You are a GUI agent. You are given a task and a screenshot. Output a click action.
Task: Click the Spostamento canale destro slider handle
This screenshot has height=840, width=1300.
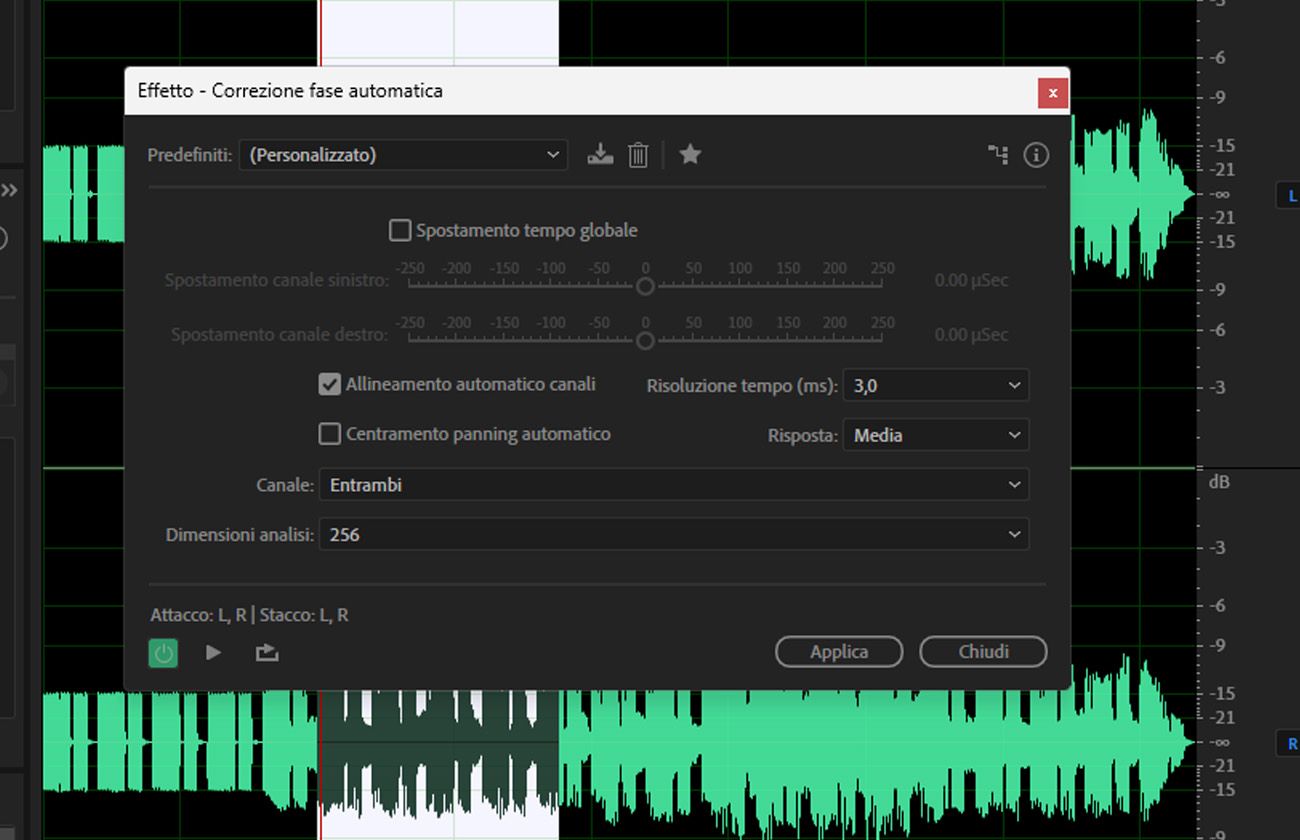click(645, 341)
